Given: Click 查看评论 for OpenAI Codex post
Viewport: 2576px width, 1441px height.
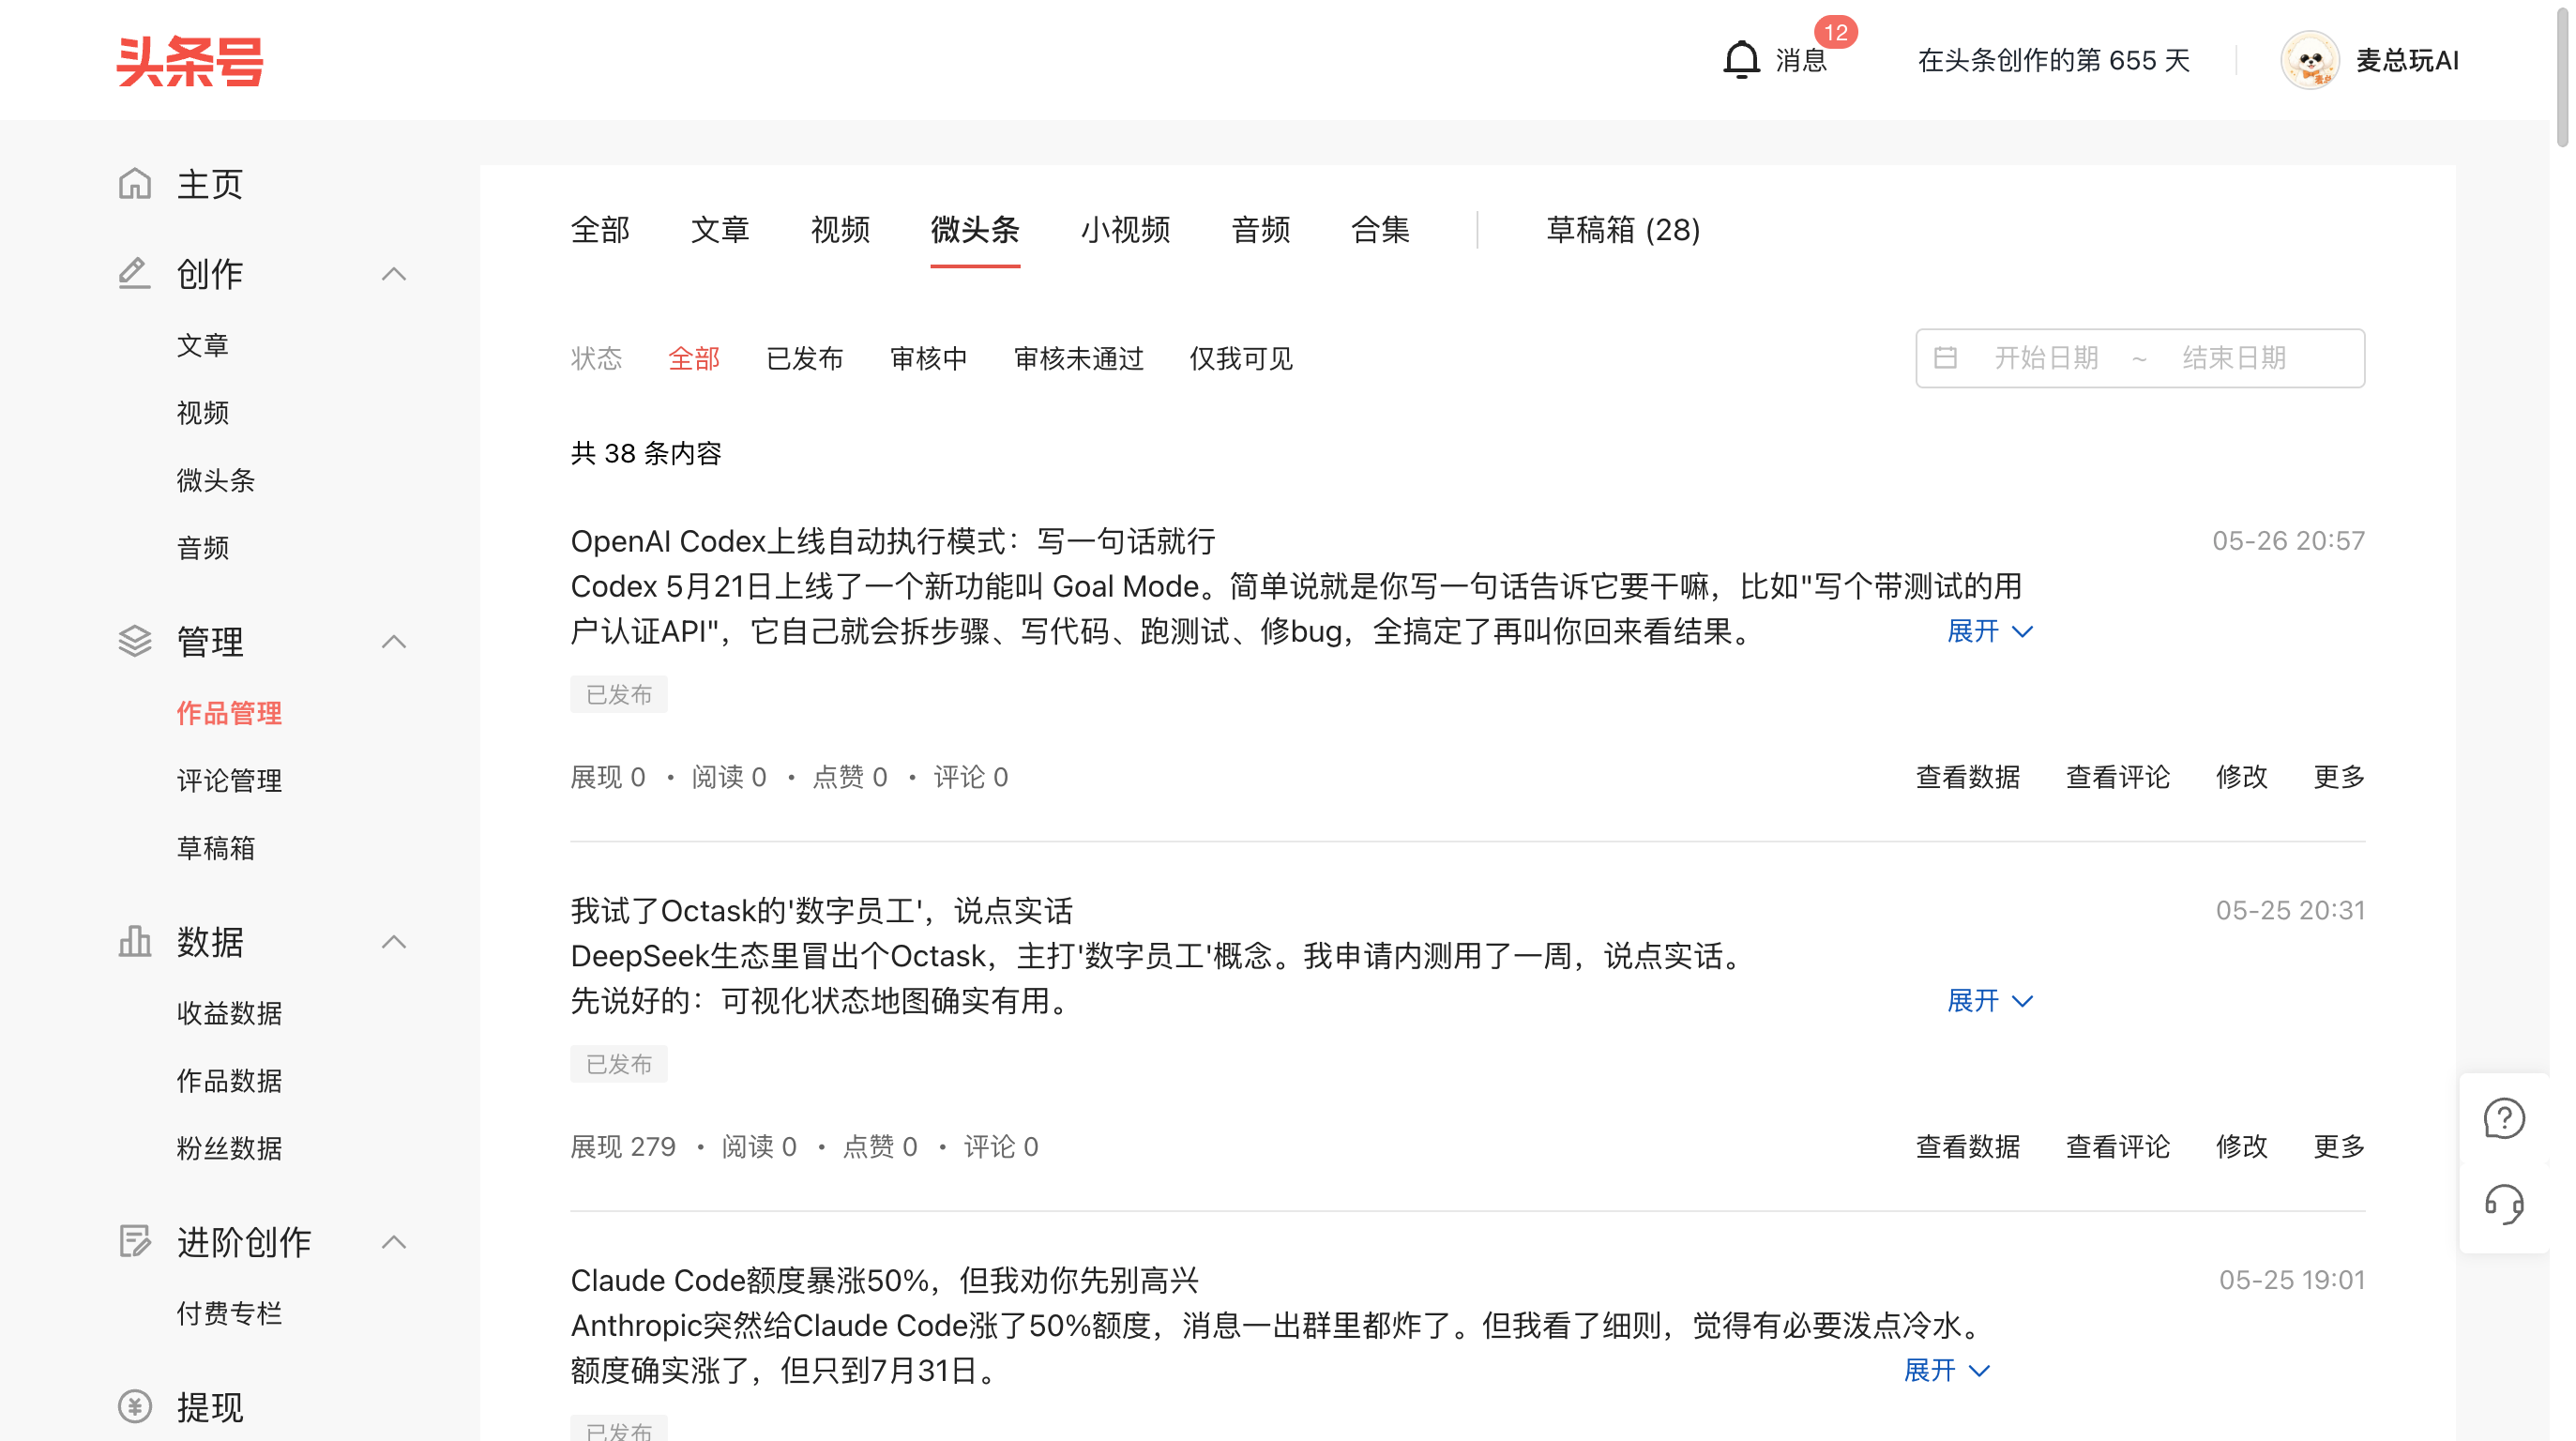Looking at the screenshot, I should tap(2118, 777).
